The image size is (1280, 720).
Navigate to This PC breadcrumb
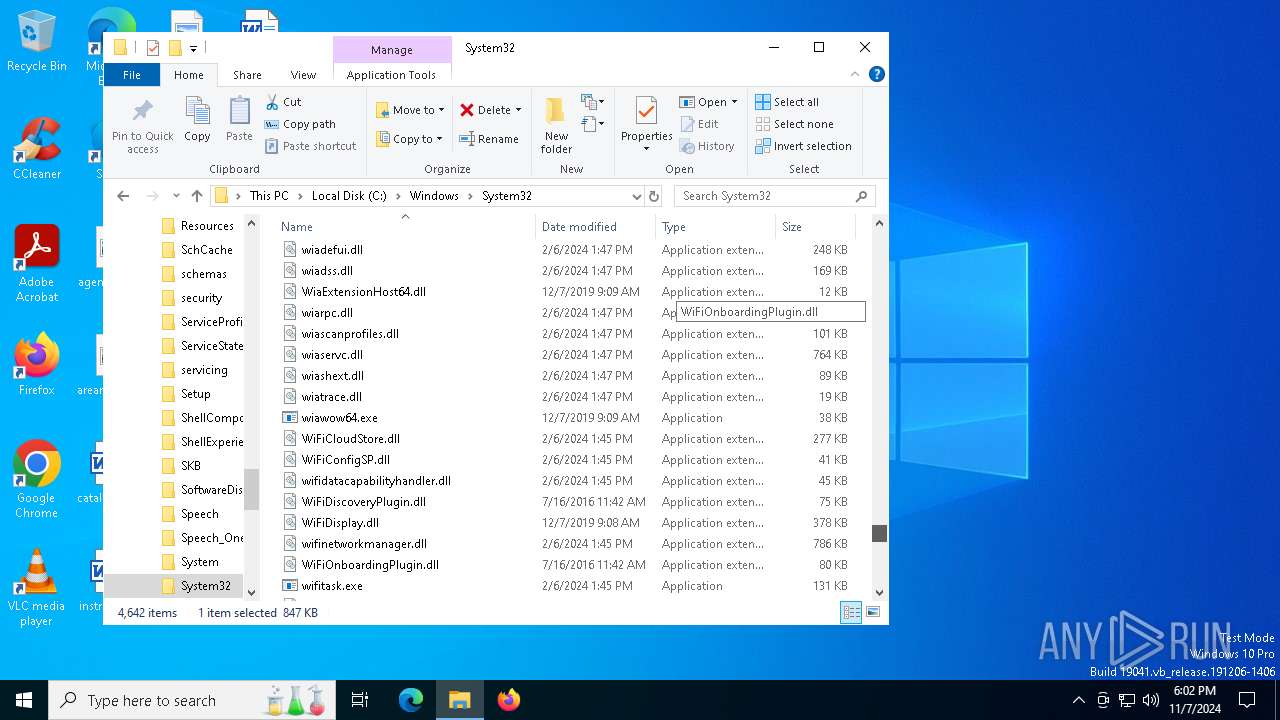tap(269, 196)
